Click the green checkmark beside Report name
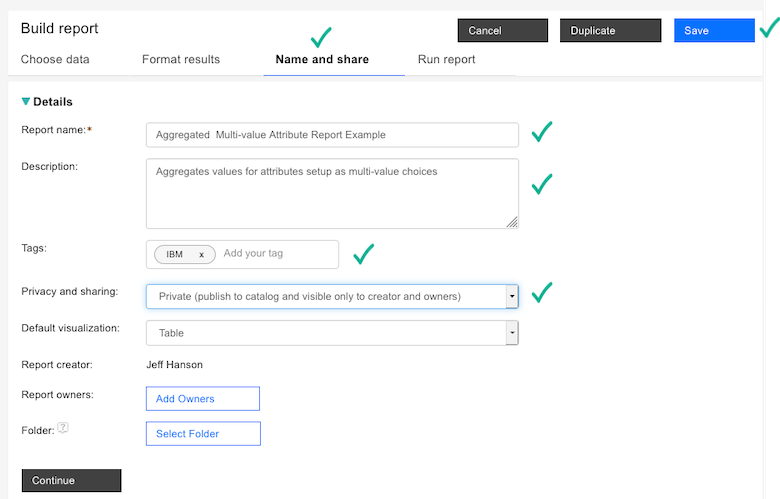780x499 pixels. [x=542, y=132]
